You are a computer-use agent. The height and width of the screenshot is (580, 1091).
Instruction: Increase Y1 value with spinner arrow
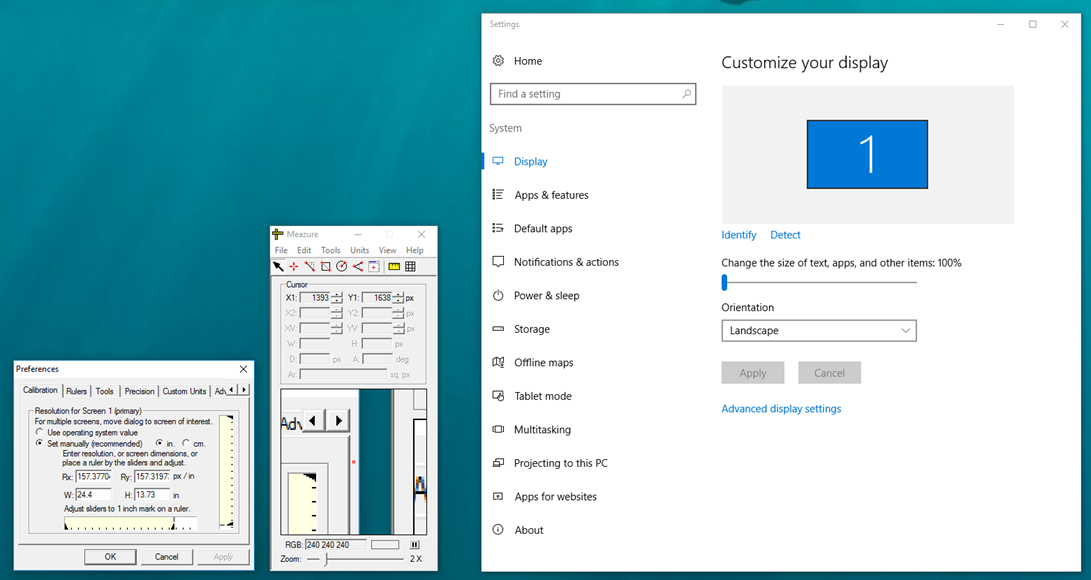[399, 293]
